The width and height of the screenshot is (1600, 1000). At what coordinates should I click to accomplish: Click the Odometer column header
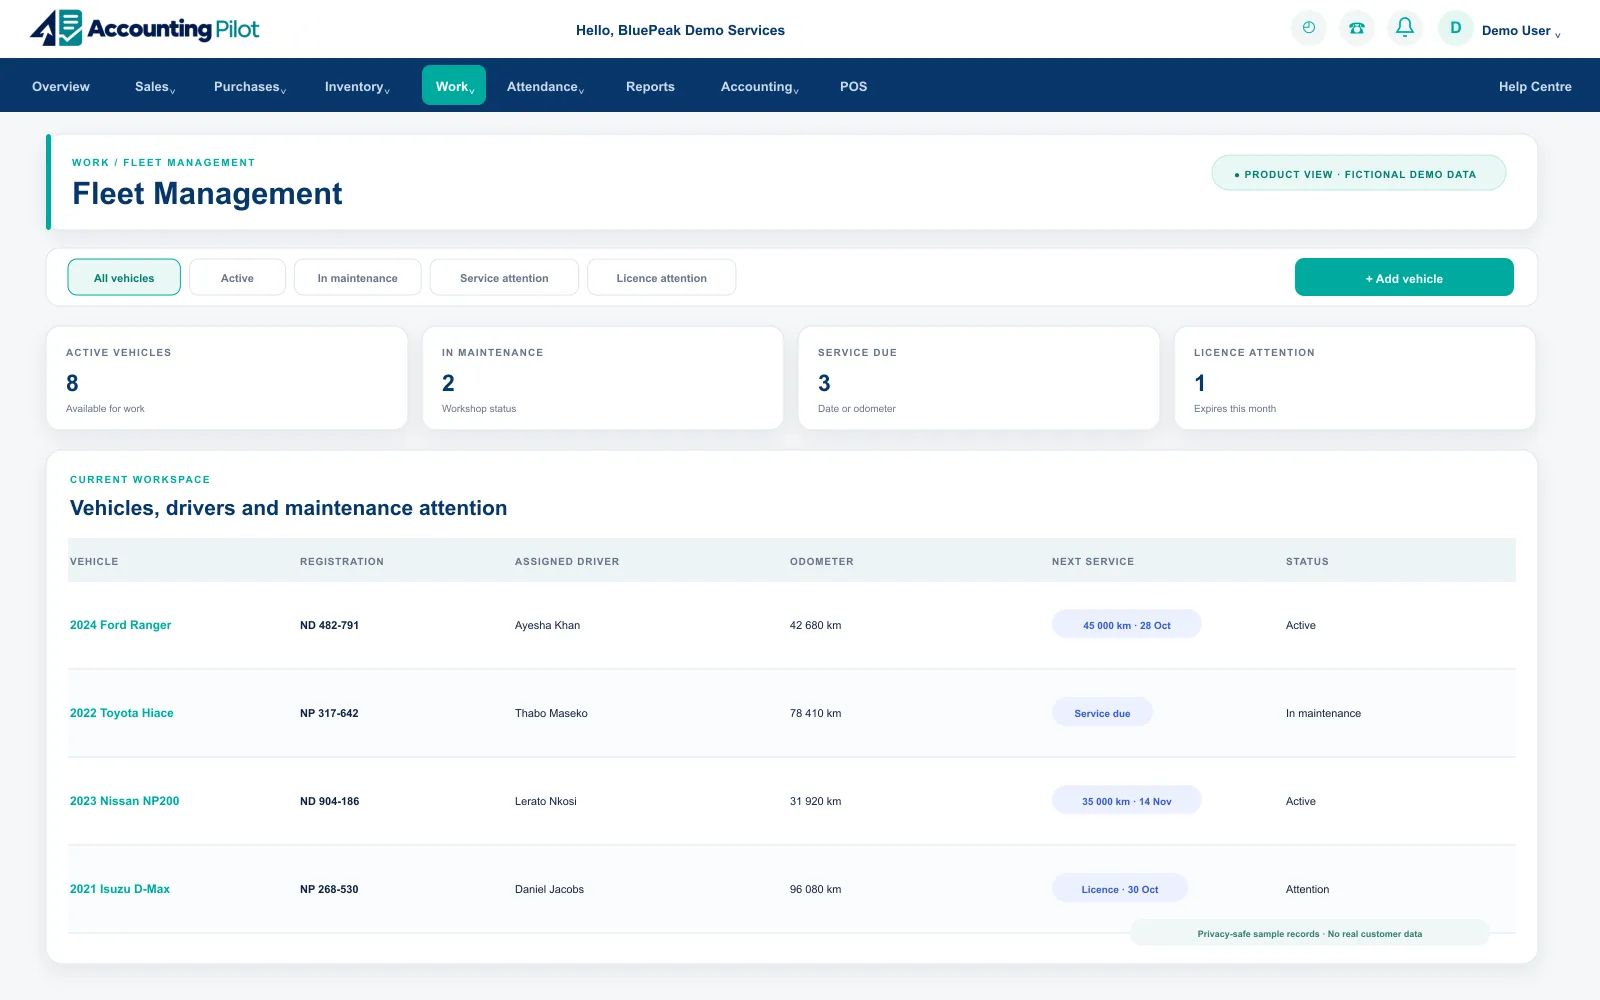pos(822,562)
